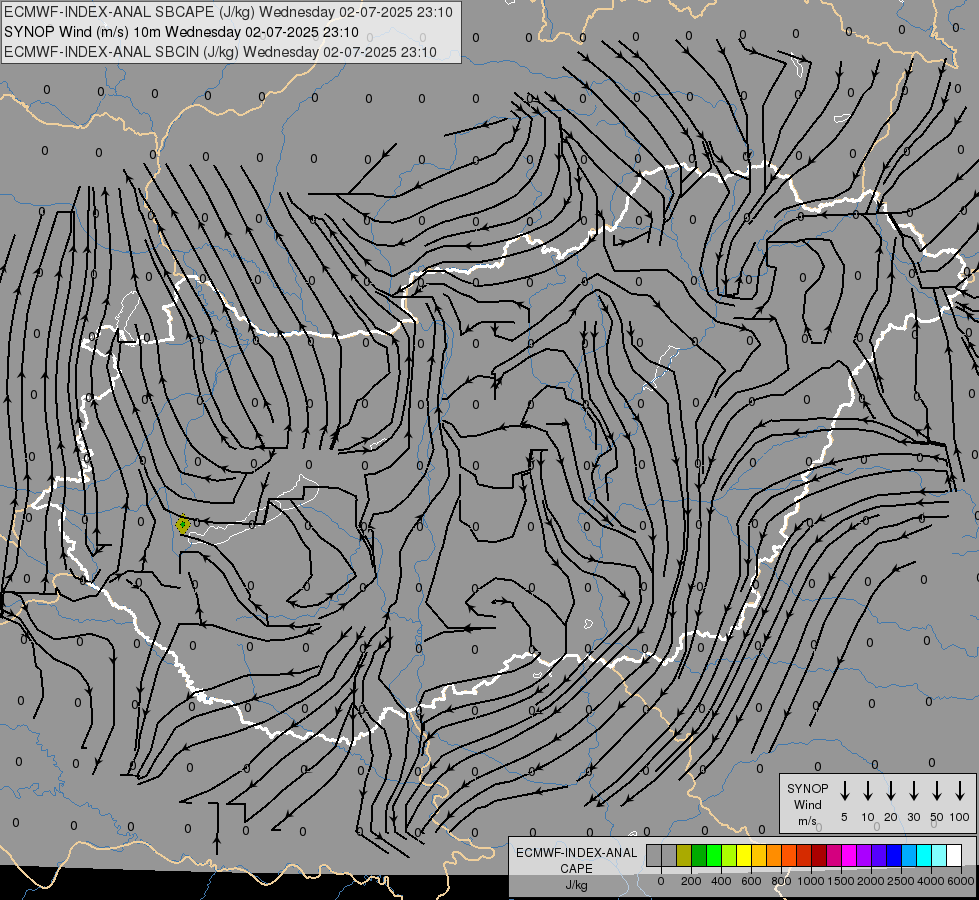Image resolution: width=979 pixels, height=900 pixels.
Task: Select the olive swatch in CAPE legend
Action: (x=684, y=855)
